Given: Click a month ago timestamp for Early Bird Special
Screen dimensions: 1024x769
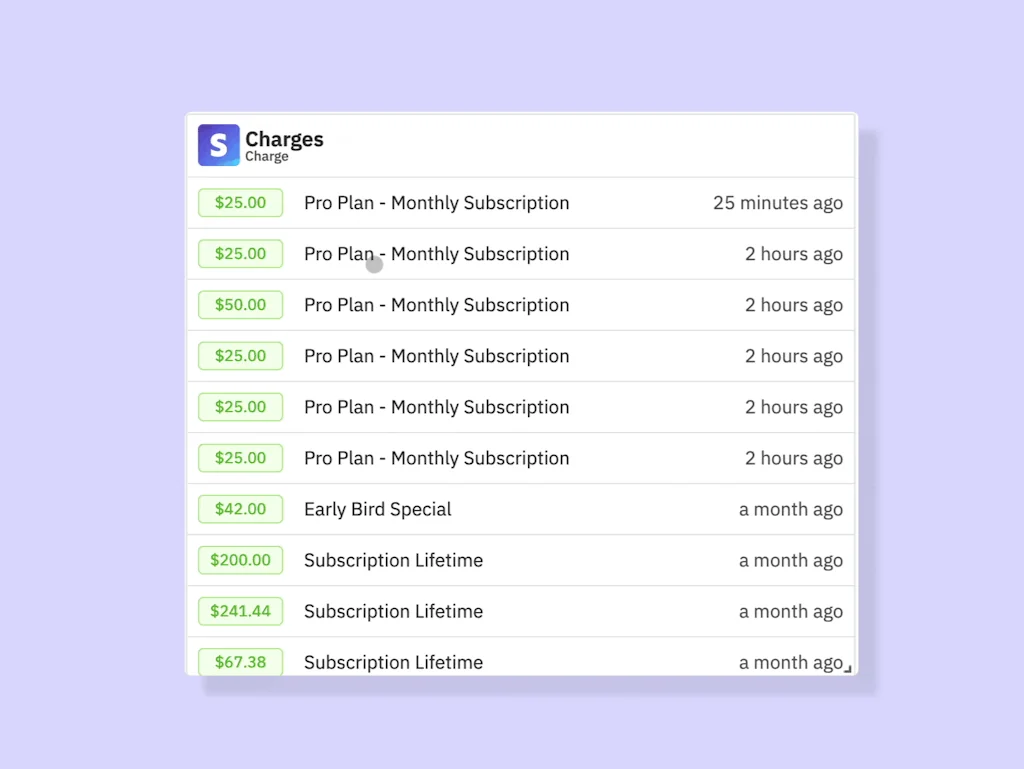Looking at the screenshot, I should pyautogui.click(x=790, y=509).
